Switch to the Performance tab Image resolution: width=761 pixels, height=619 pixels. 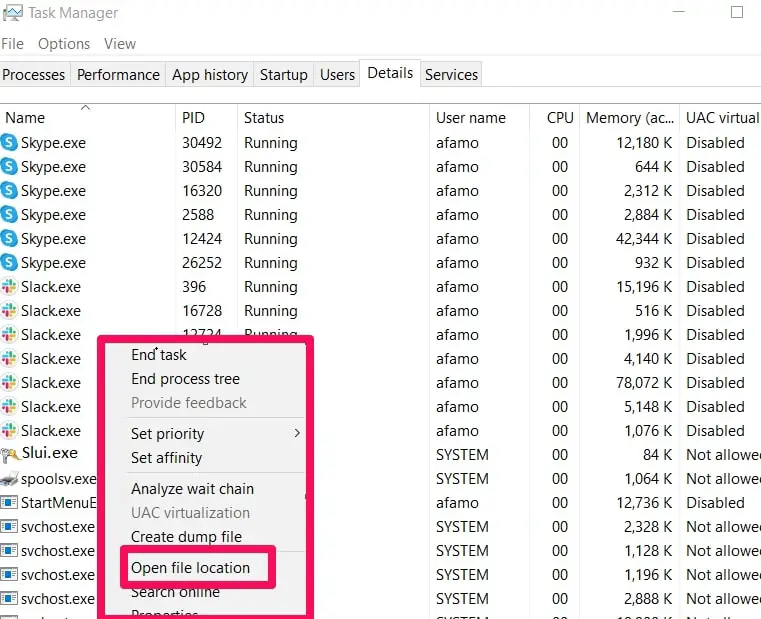(118, 75)
